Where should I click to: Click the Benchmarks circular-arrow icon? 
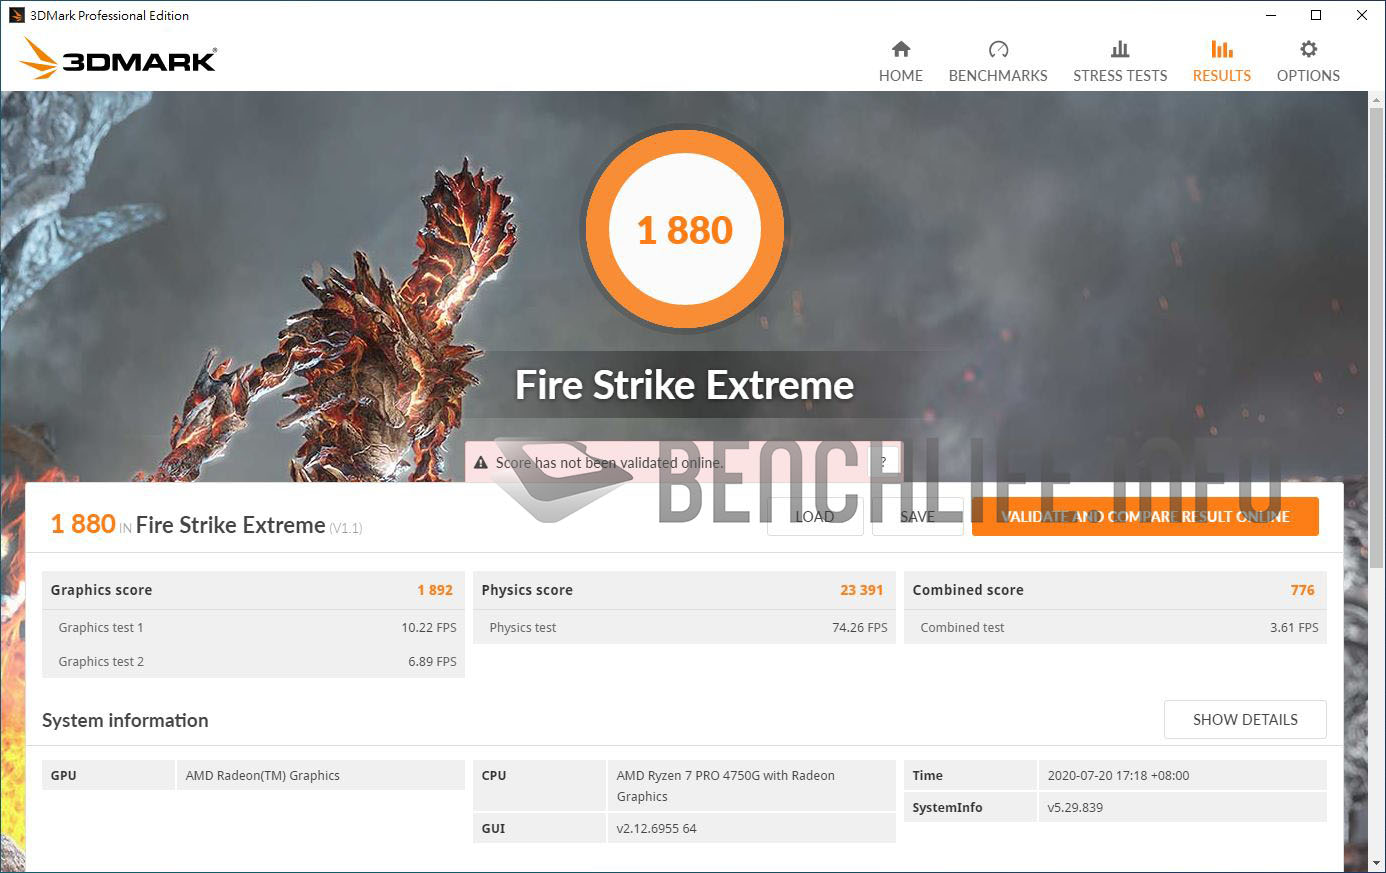coord(997,47)
